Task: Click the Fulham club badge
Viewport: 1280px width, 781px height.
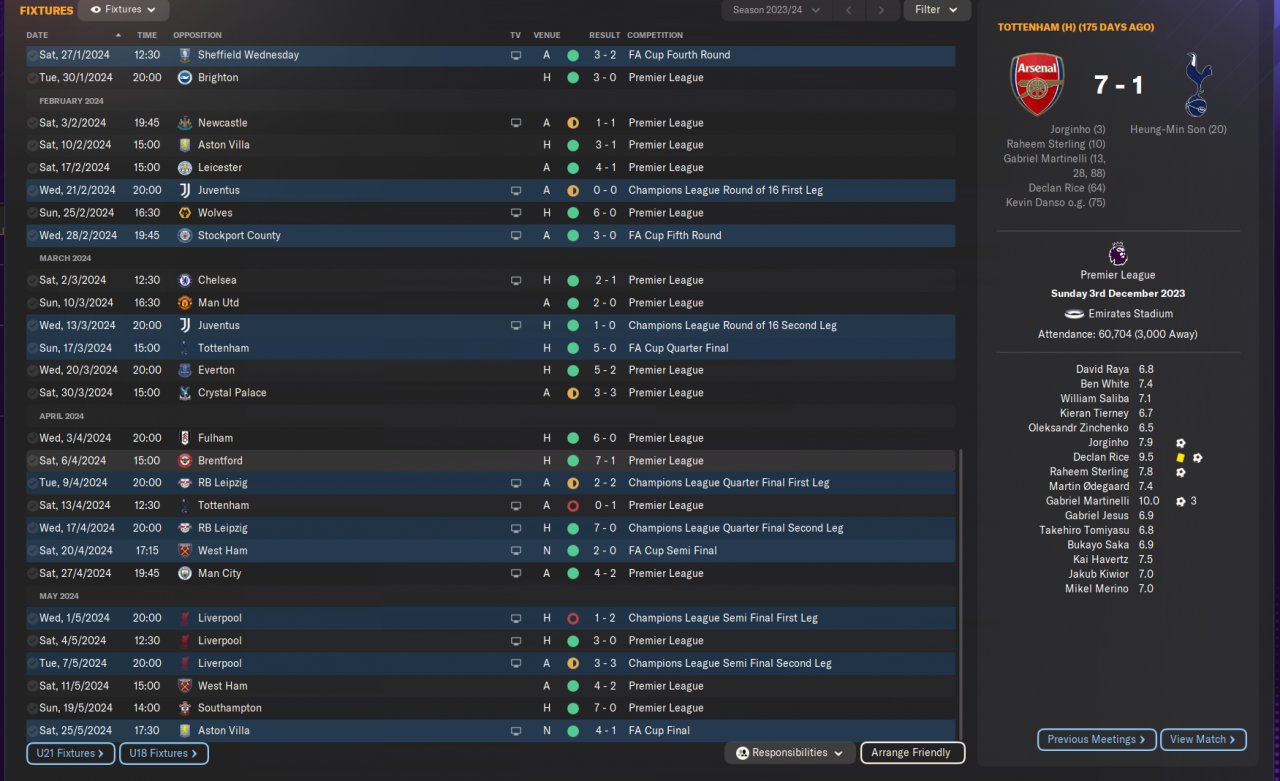Action: click(x=185, y=438)
